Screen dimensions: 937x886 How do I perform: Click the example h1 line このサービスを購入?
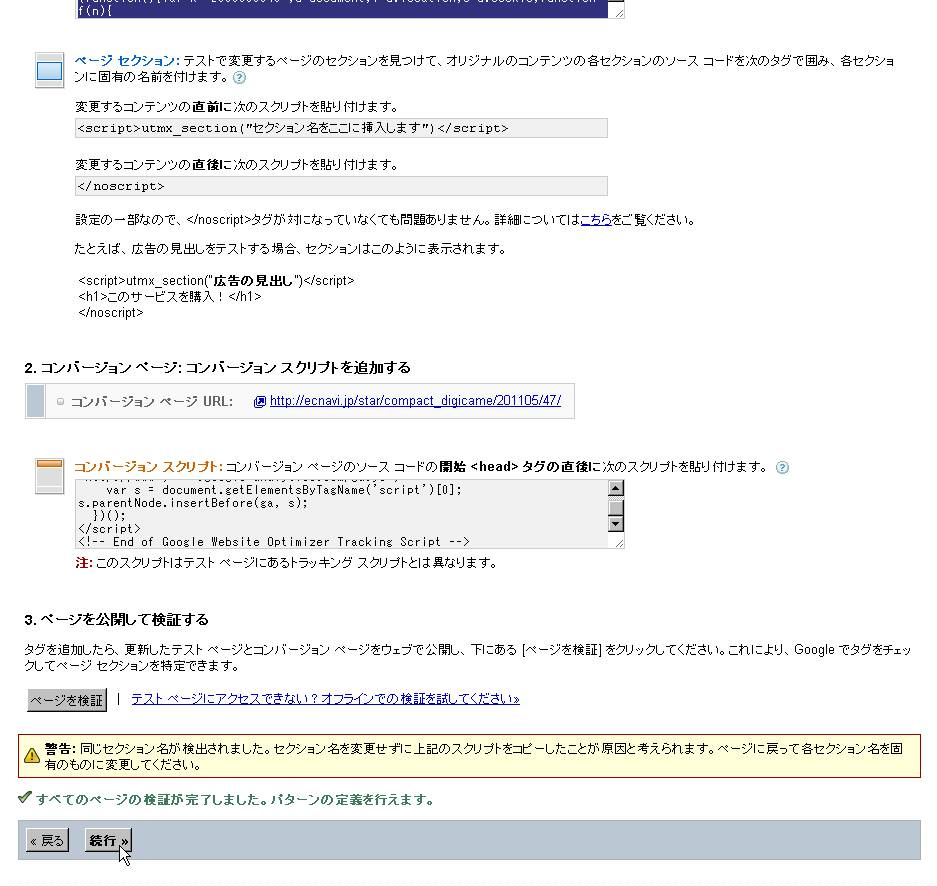(170, 296)
